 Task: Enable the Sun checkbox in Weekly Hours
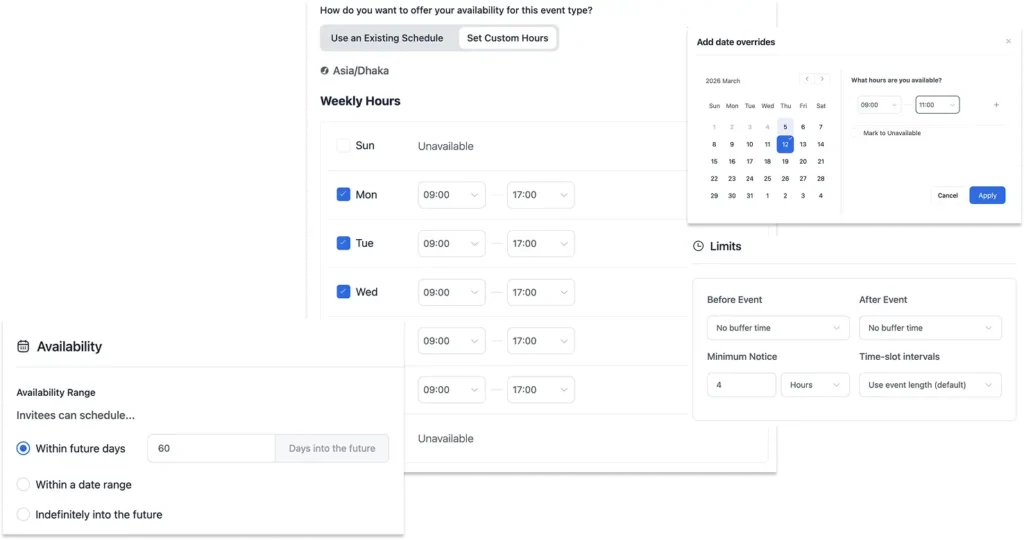(343, 146)
